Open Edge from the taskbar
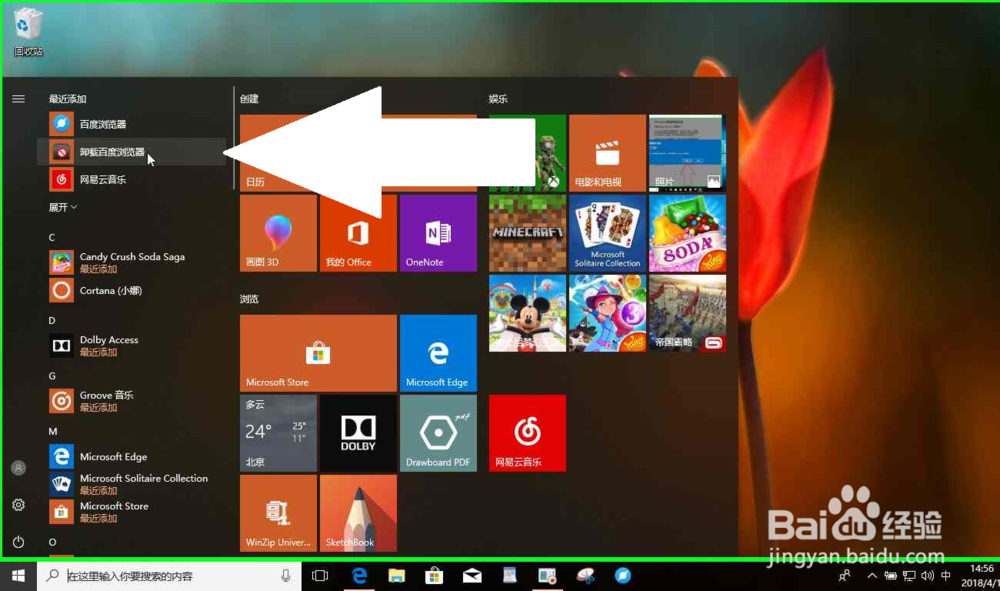 [x=359, y=576]
